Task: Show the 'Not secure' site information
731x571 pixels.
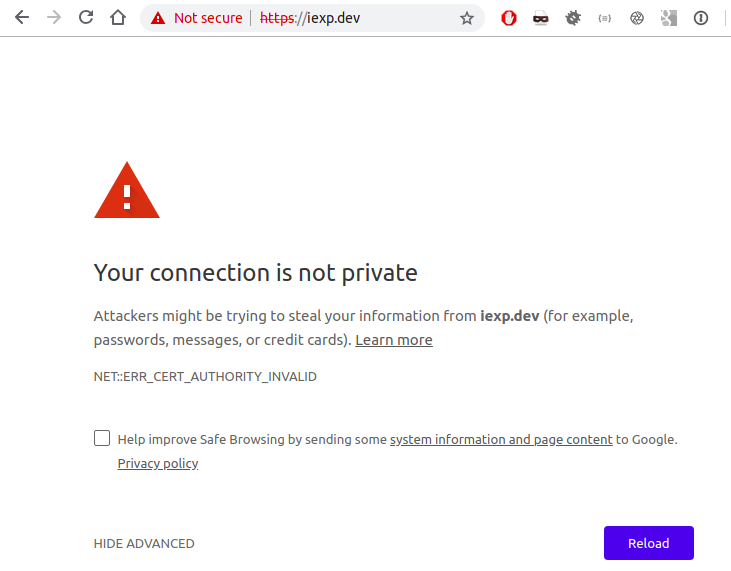Action: [x=196, y=18]
